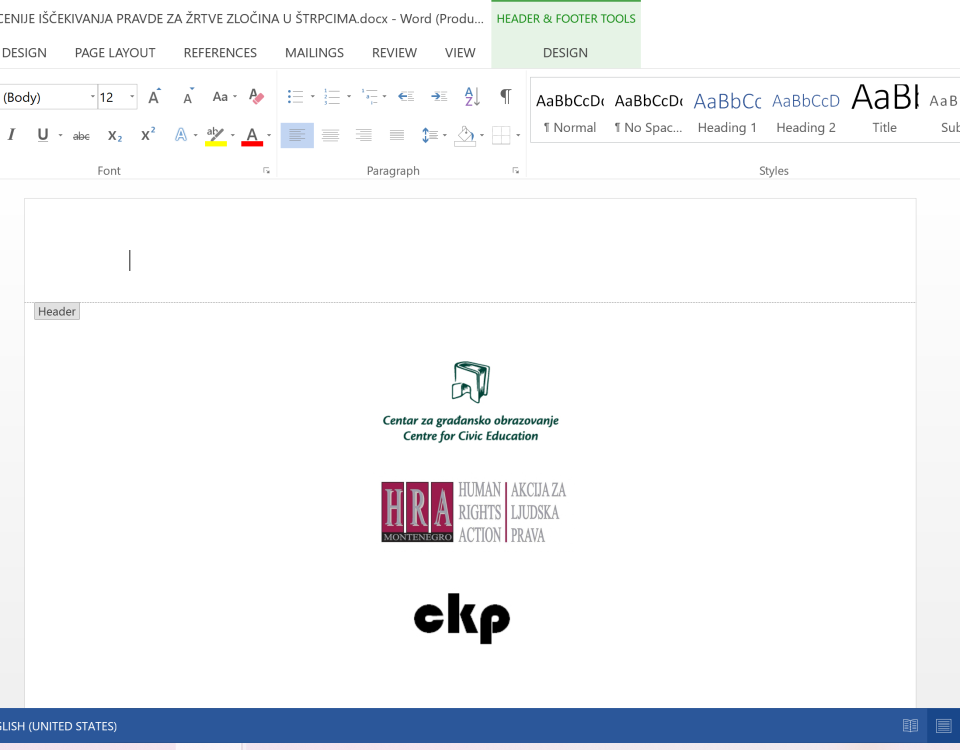Open the Review tab
This screenshot has height=750, width=960.
coord(394,53)
